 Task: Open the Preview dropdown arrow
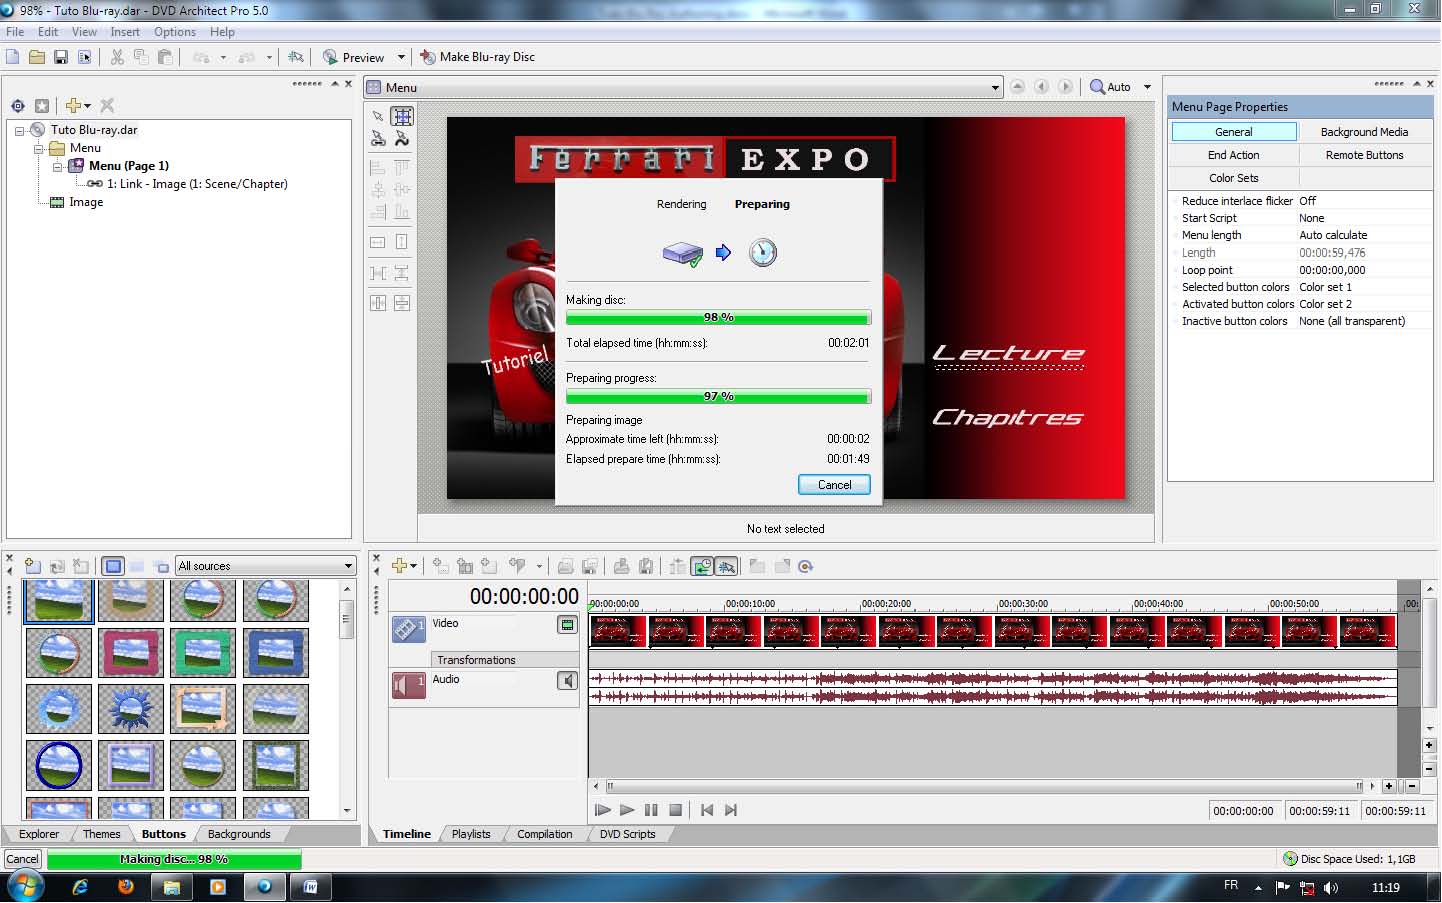[x=401, y=57]
